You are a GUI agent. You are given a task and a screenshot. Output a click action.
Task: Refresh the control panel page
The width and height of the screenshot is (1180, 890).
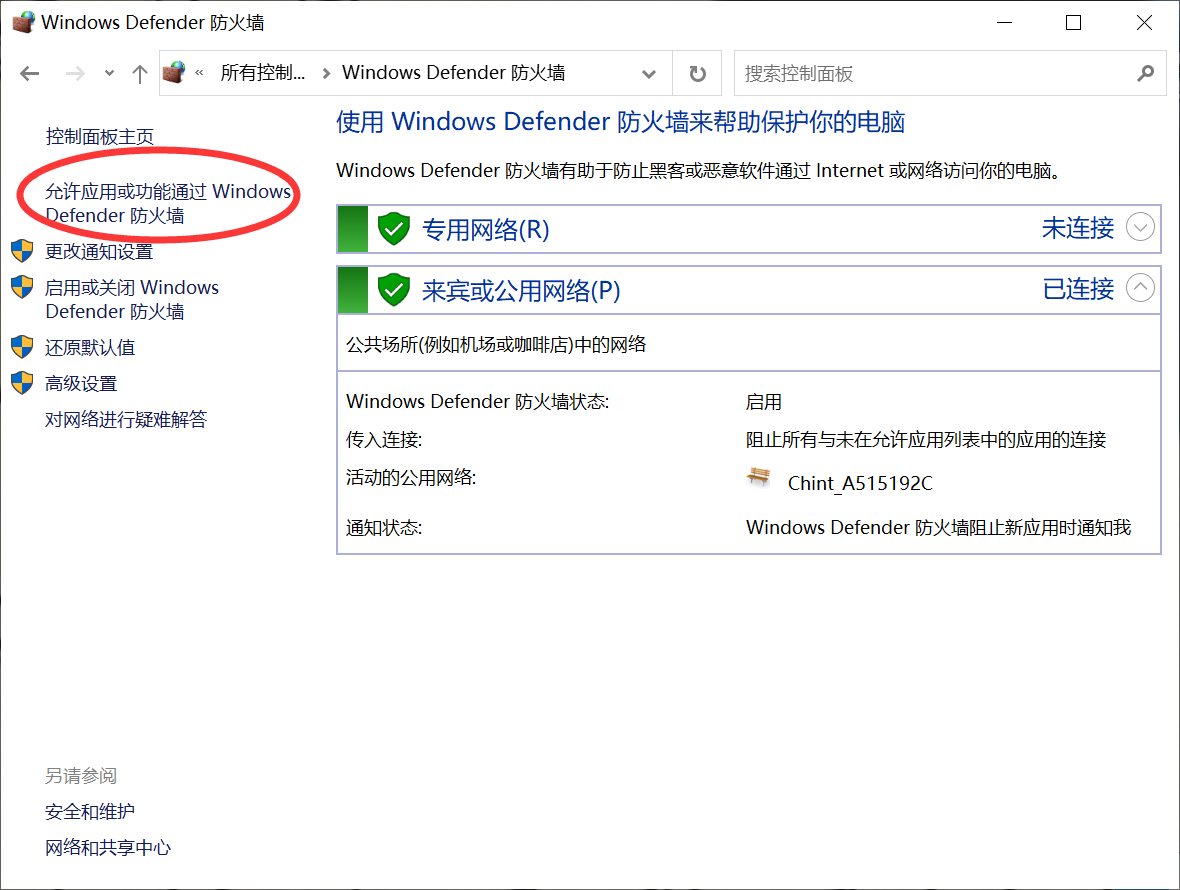pyautogui.click(x=698, y=74)
